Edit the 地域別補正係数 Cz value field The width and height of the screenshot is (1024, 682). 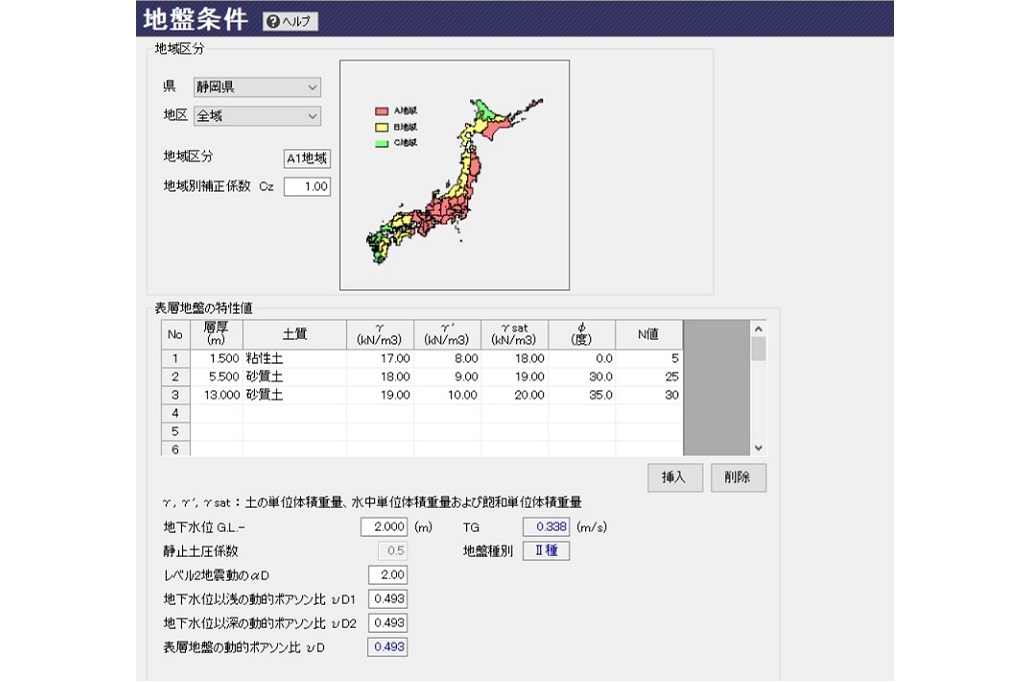point(307,187)
